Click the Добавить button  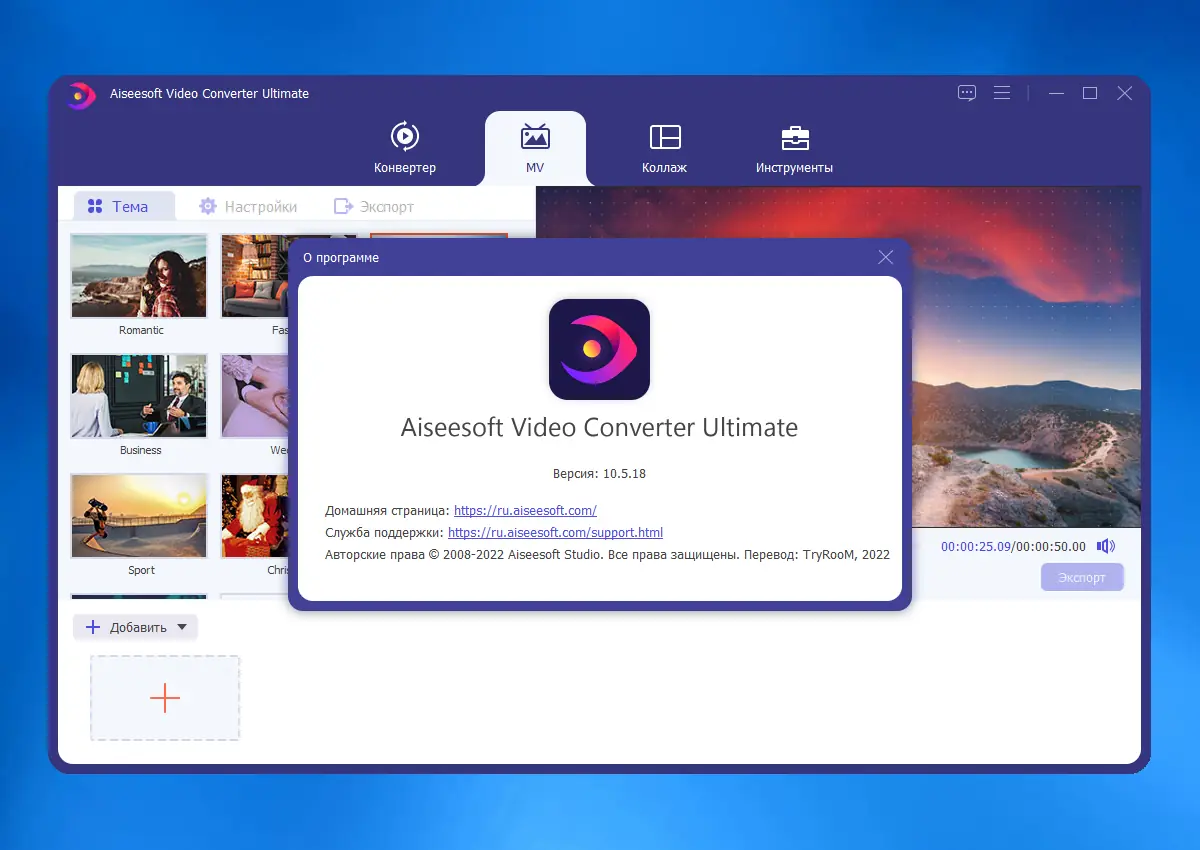pos(135,627)
